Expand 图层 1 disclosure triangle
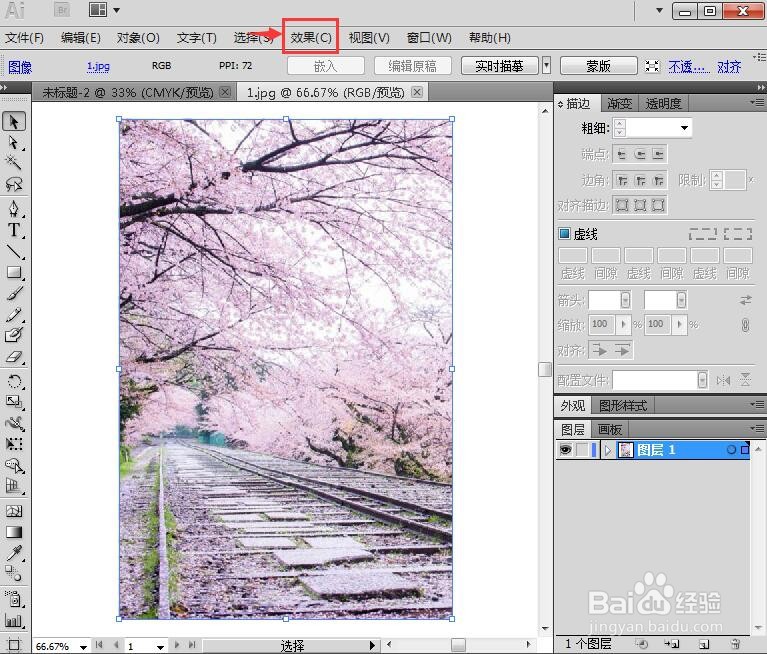Viewport: 767px width, 654px height. (x=608, y=450)
